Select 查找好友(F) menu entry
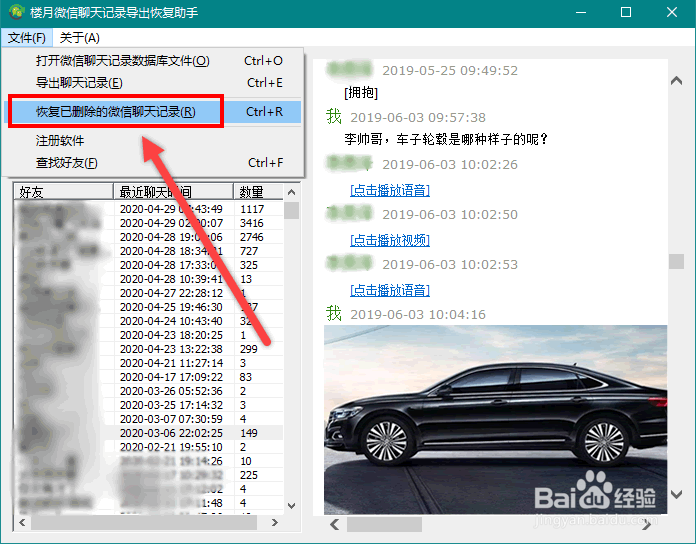Screen dimensions: 696x544 (153, 163)
